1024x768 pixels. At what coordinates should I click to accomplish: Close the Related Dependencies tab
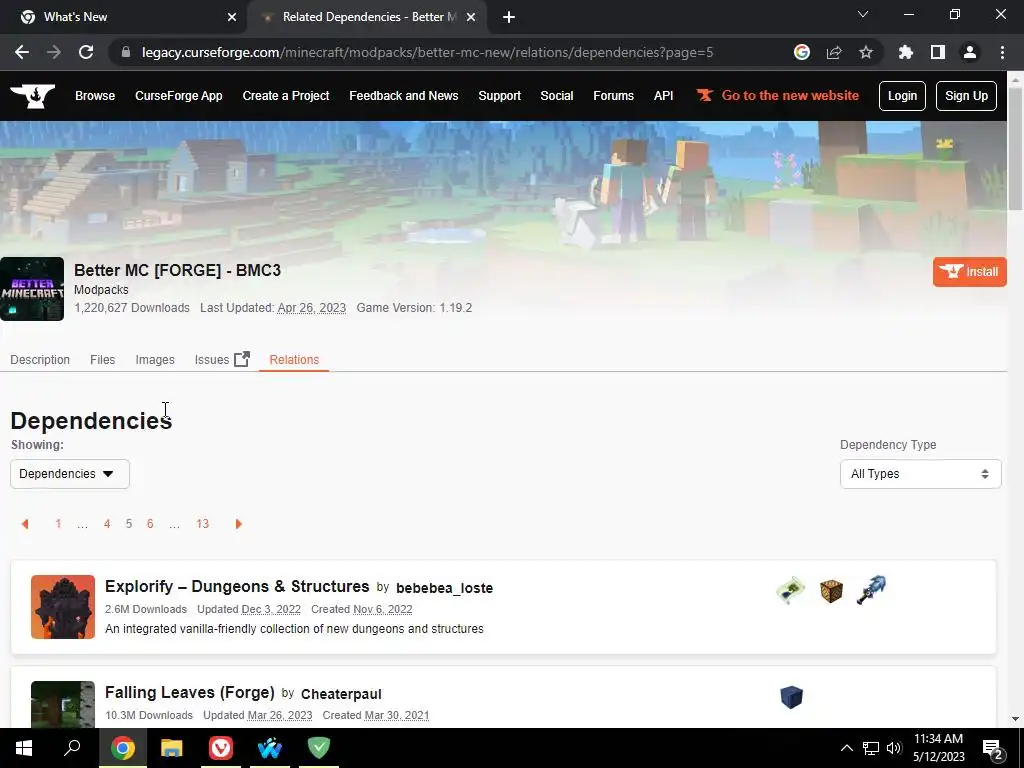[471, 17]
